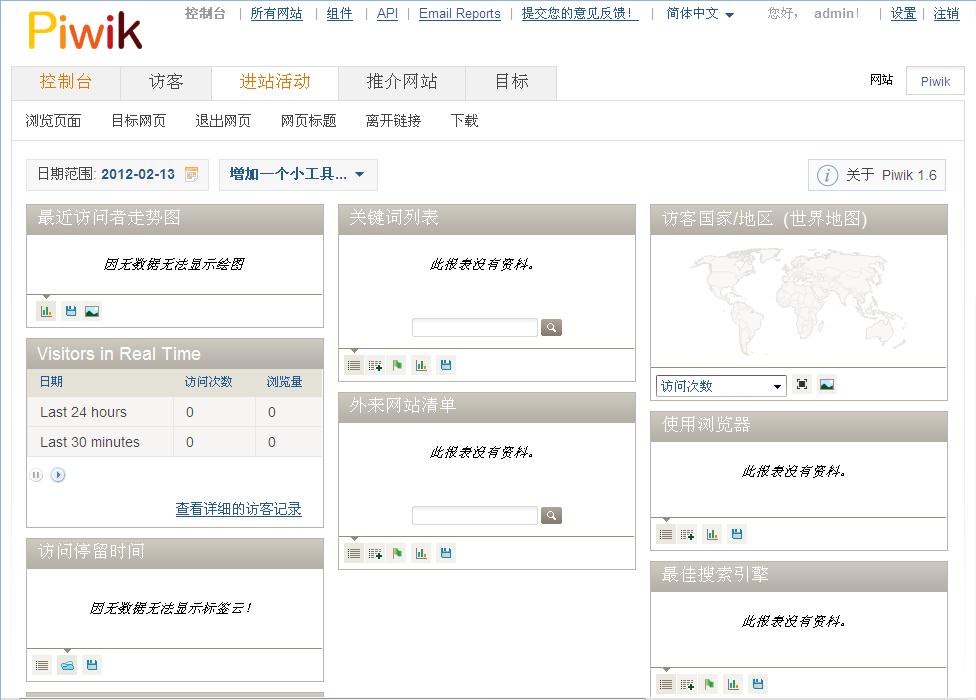The height and width of the screenshot is (700, 976).
Task: Click fullscreen icon under the world map
Action: 802,385
